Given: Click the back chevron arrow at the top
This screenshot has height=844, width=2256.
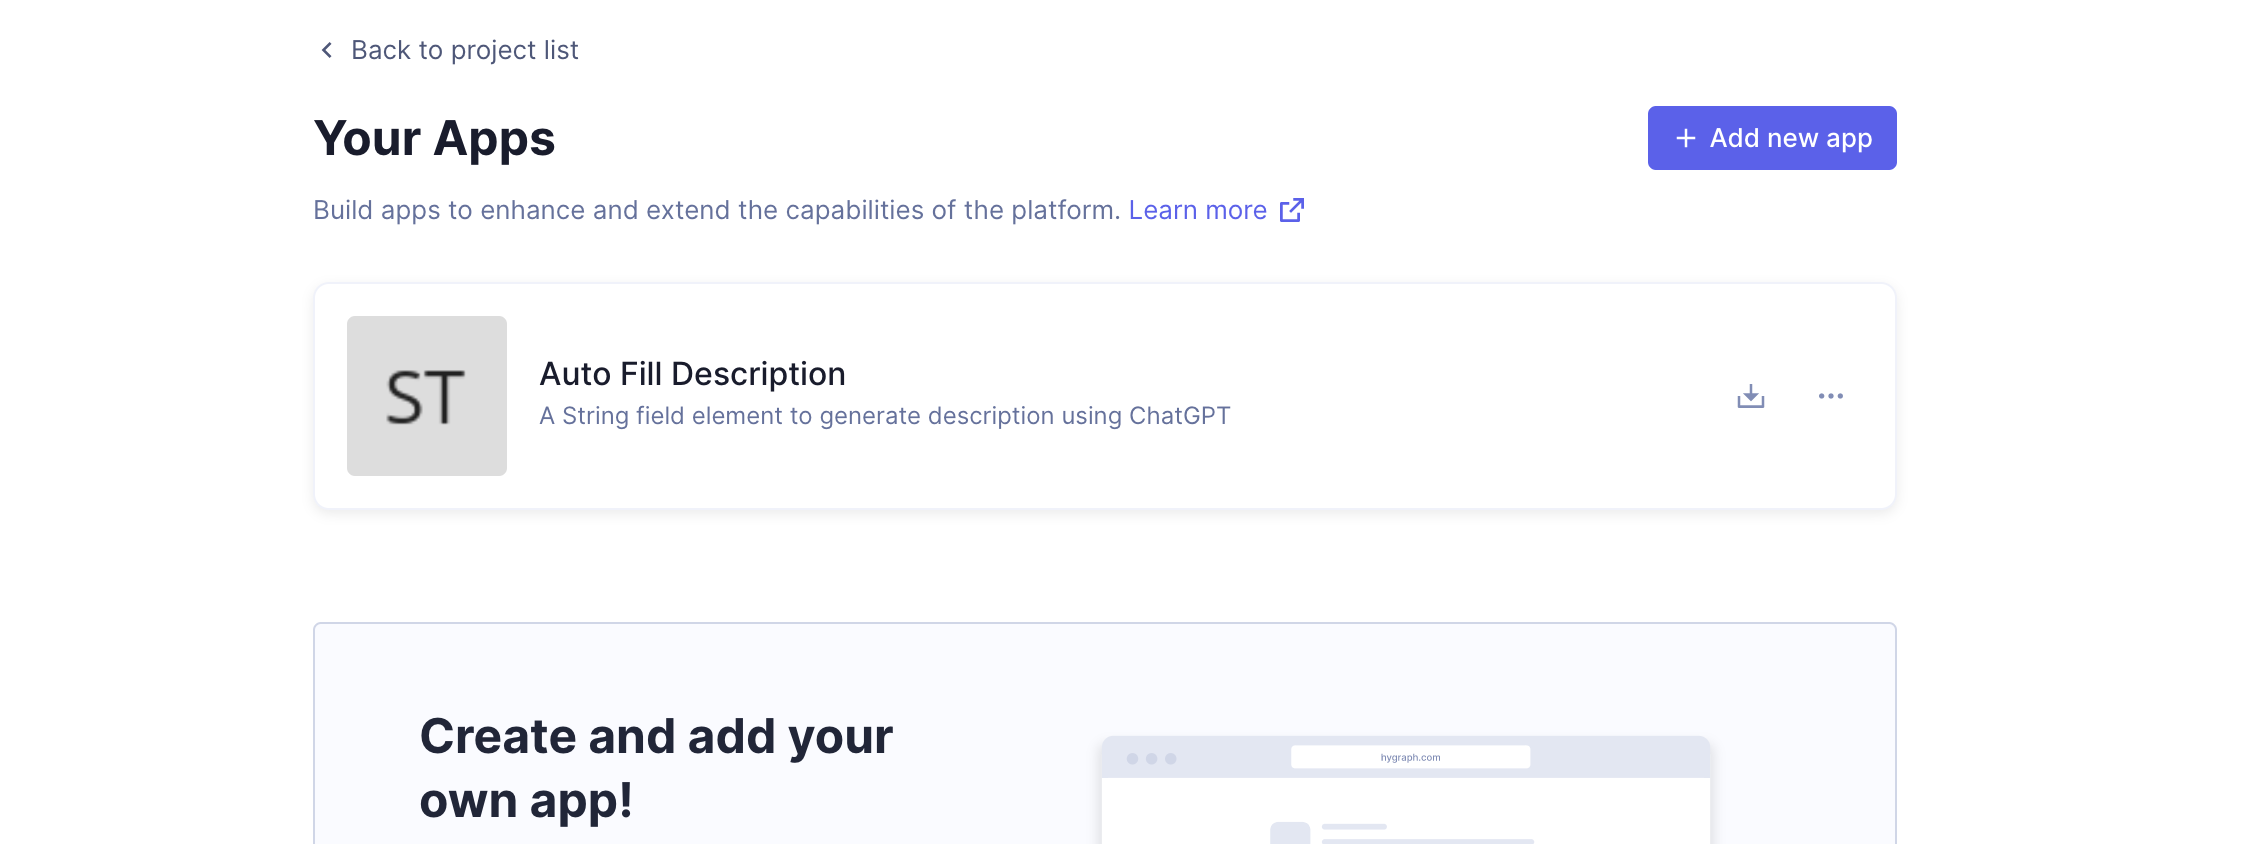Looking at the screenshot, I should pyautogui.click(x=325, y=49).
